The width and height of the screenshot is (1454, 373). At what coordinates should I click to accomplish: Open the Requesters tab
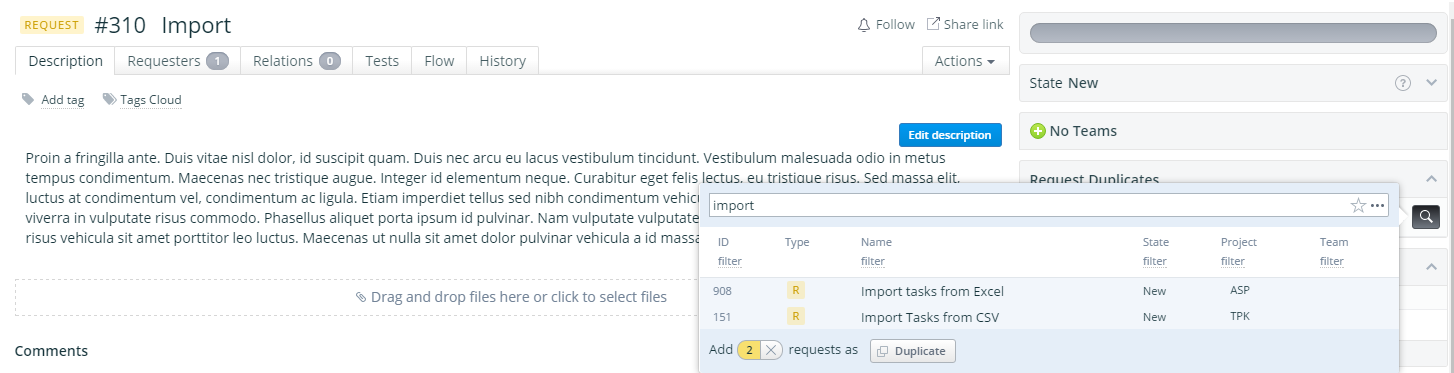tap(178, 61)
